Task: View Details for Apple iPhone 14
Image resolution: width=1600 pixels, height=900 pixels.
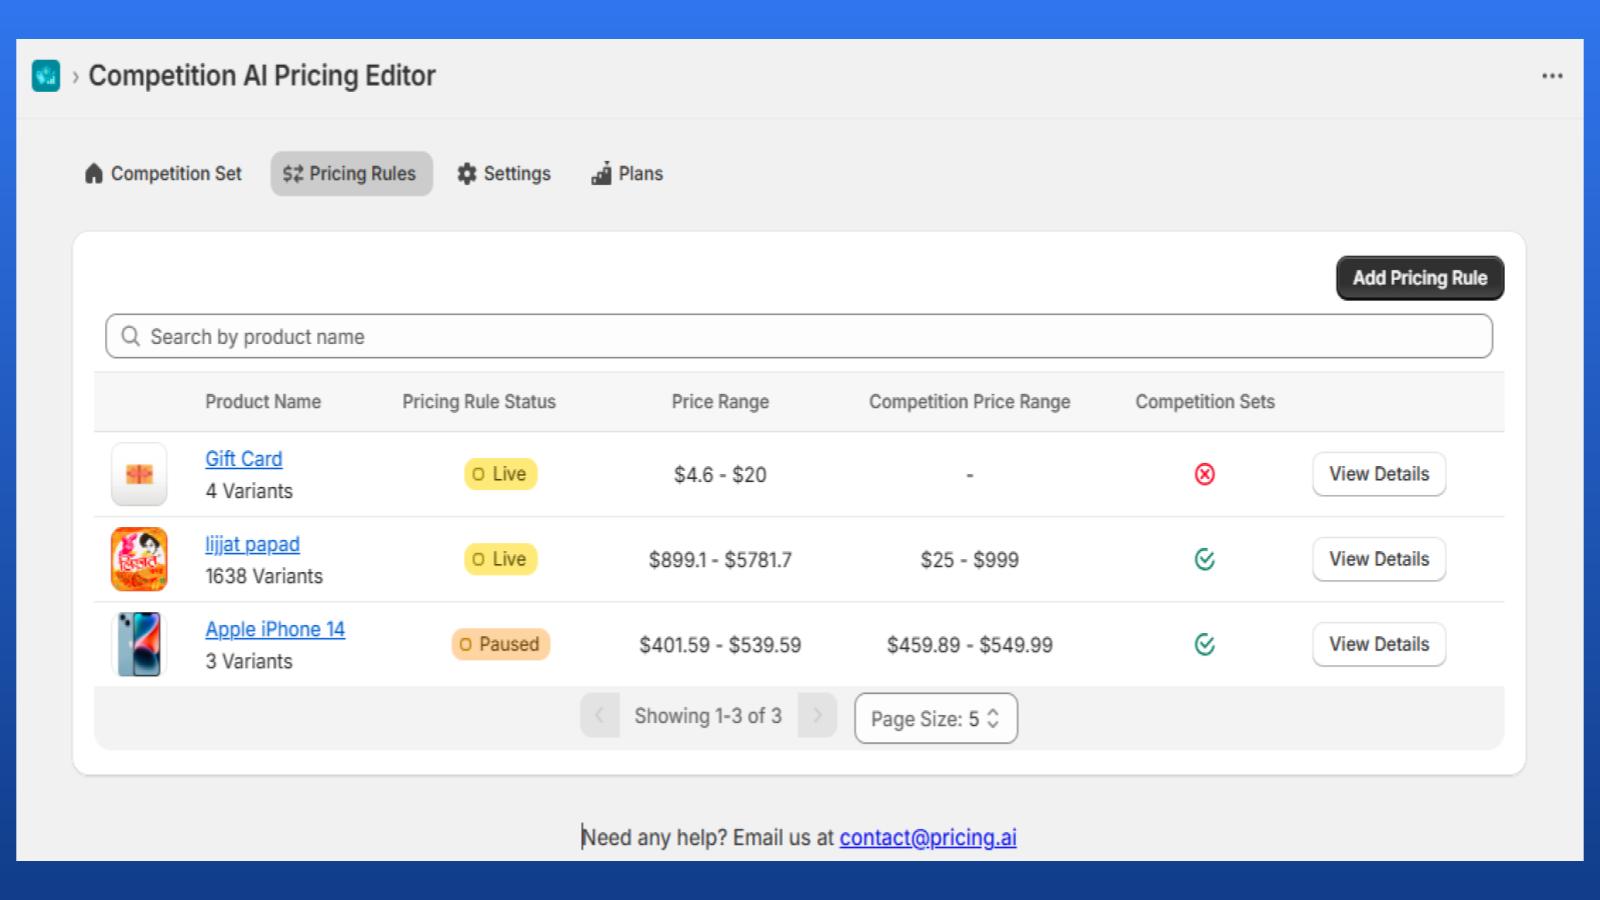Action: [1379, 644]
